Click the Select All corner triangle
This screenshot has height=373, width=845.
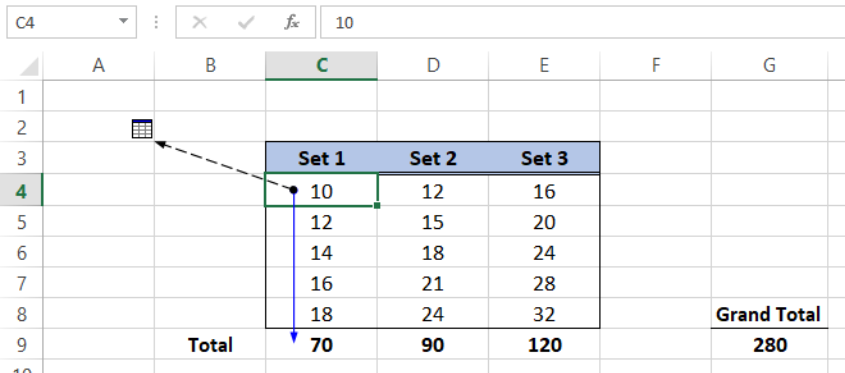(x=28, y=66)
